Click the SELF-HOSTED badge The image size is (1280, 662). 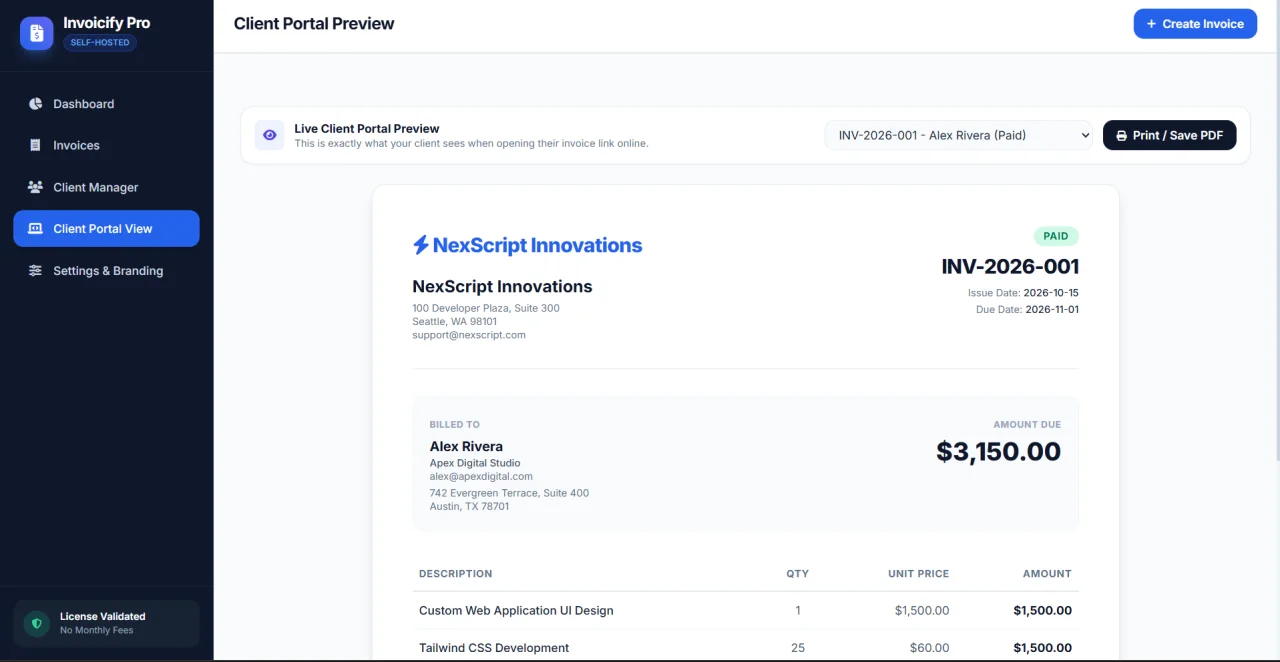pyautogui.click(x=100, y=43)
